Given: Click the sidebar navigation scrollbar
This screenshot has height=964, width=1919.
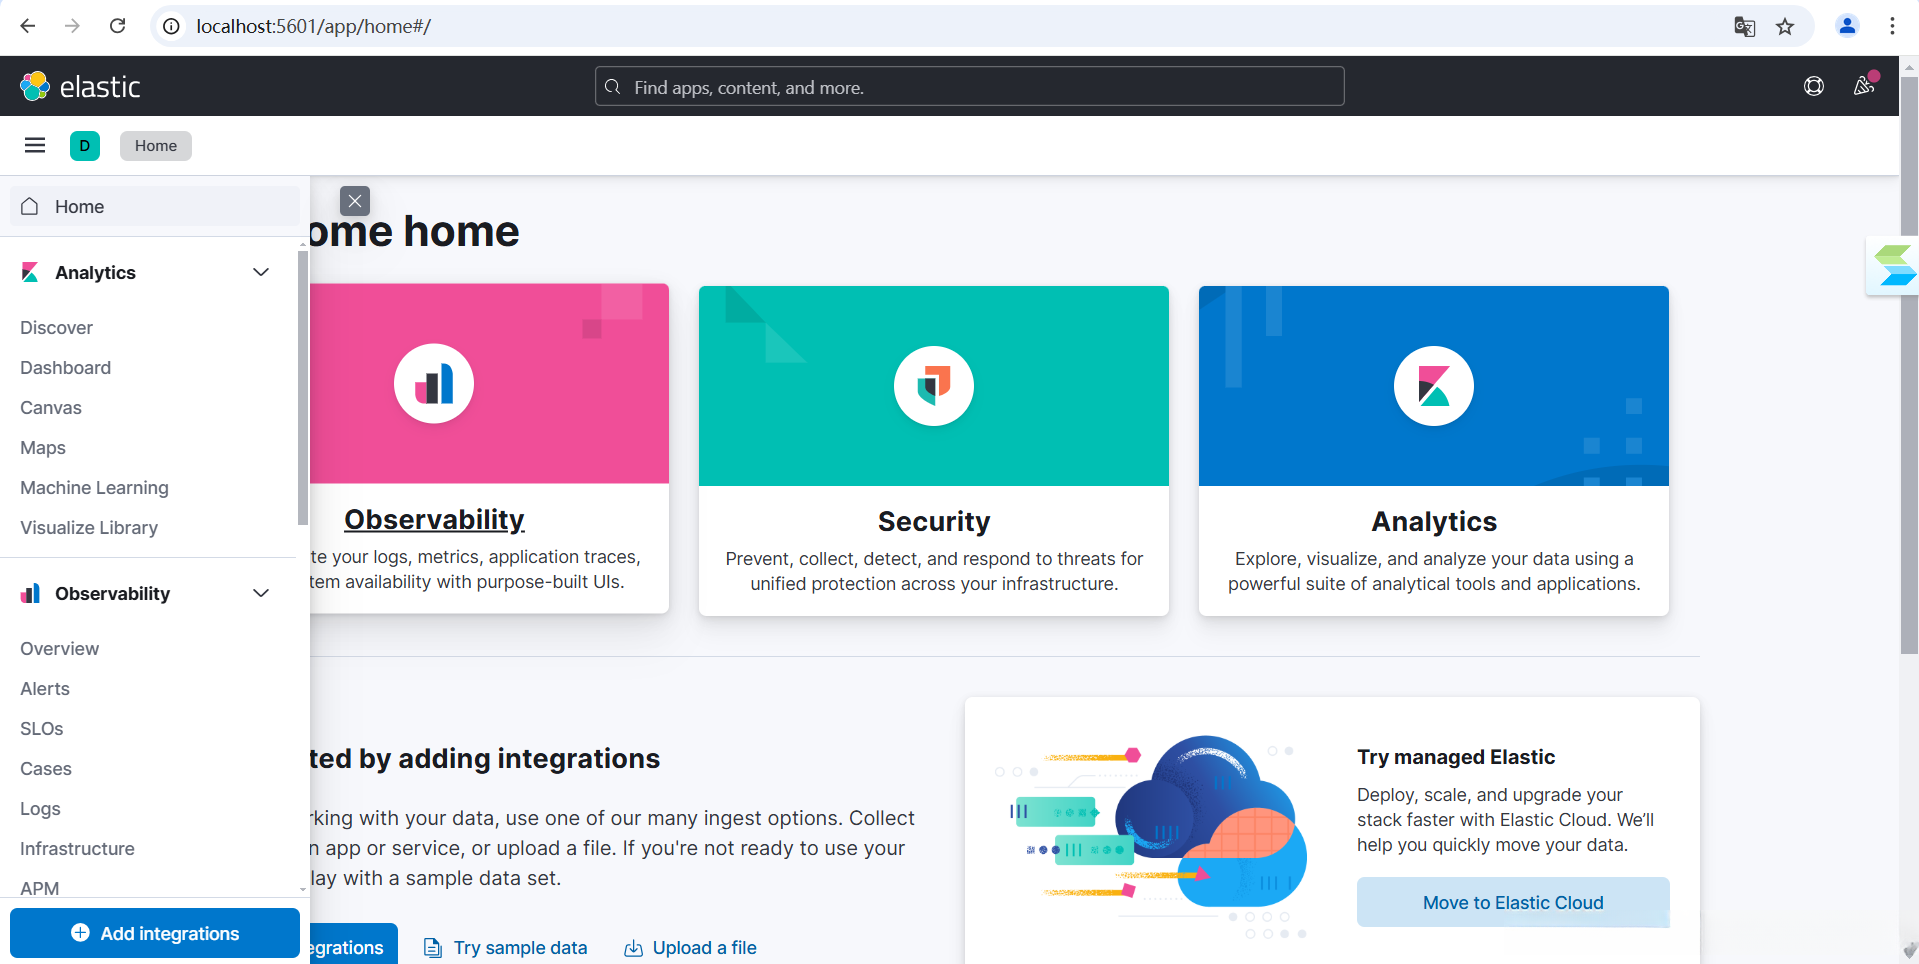Looking at the screenshot, I should [303, 388].
